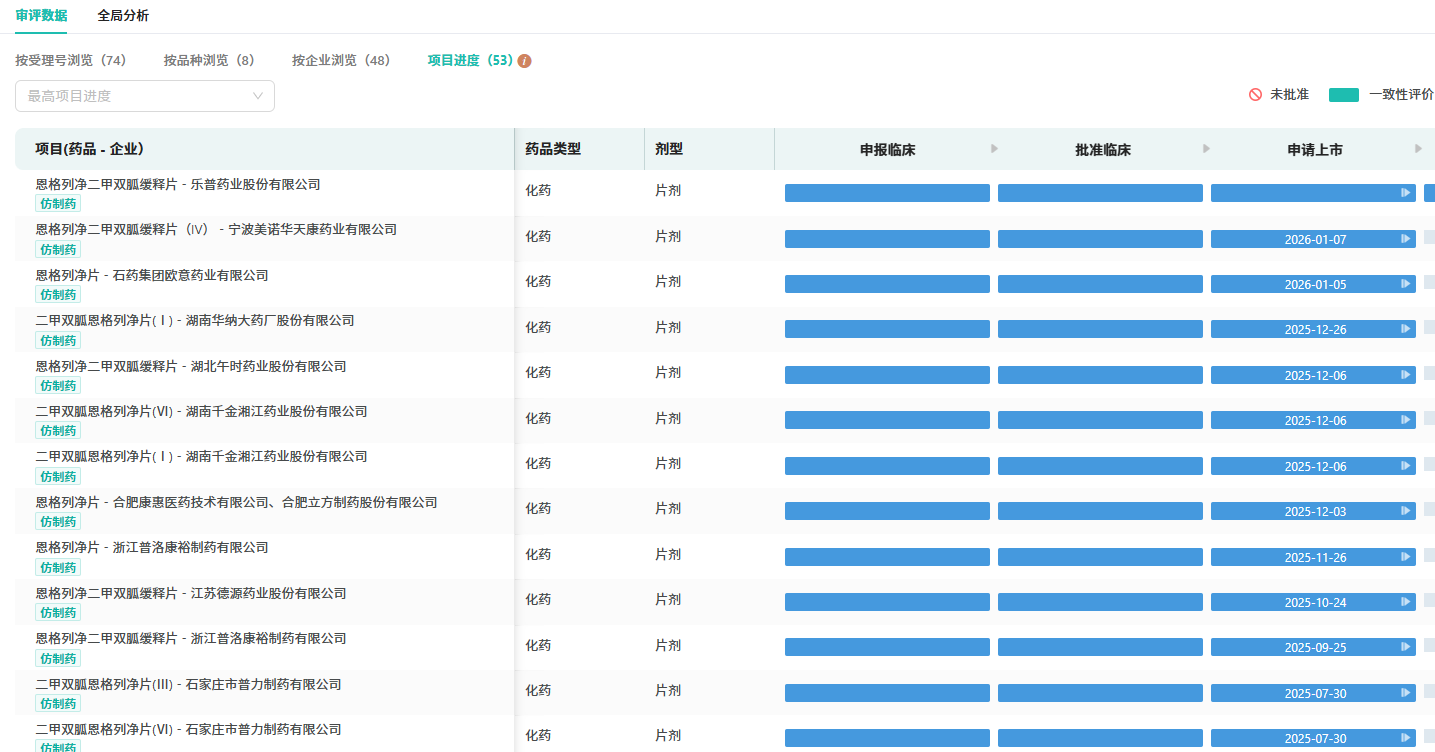Switch to 按品种浏览 (8) view
The height and width of the screenshot is (752, 1435).
(210, 61)
